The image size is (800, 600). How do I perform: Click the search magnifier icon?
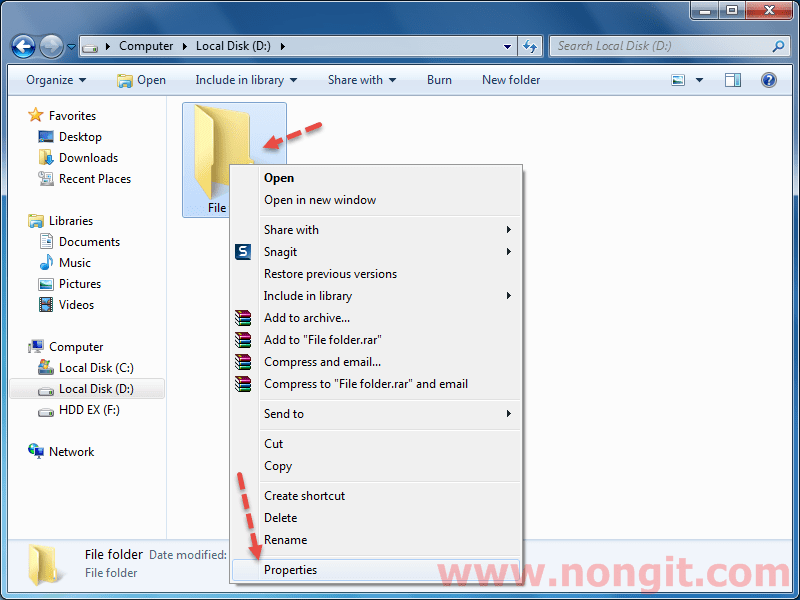pyautogui.click(x=778, y=46)
